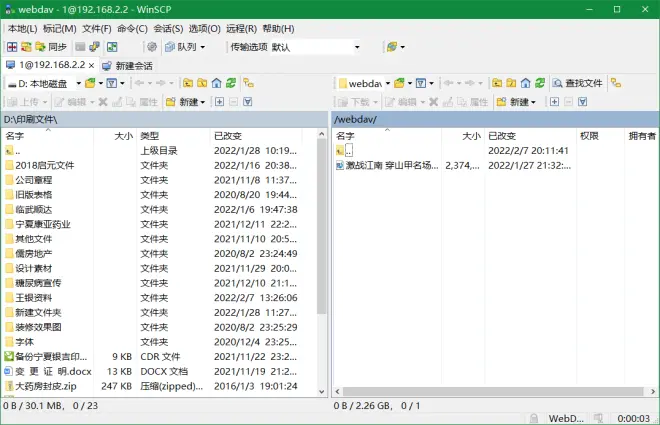Expand the globe site manager dropdown
The width and height of the screenshot is (660, 425).
[402, 47]
